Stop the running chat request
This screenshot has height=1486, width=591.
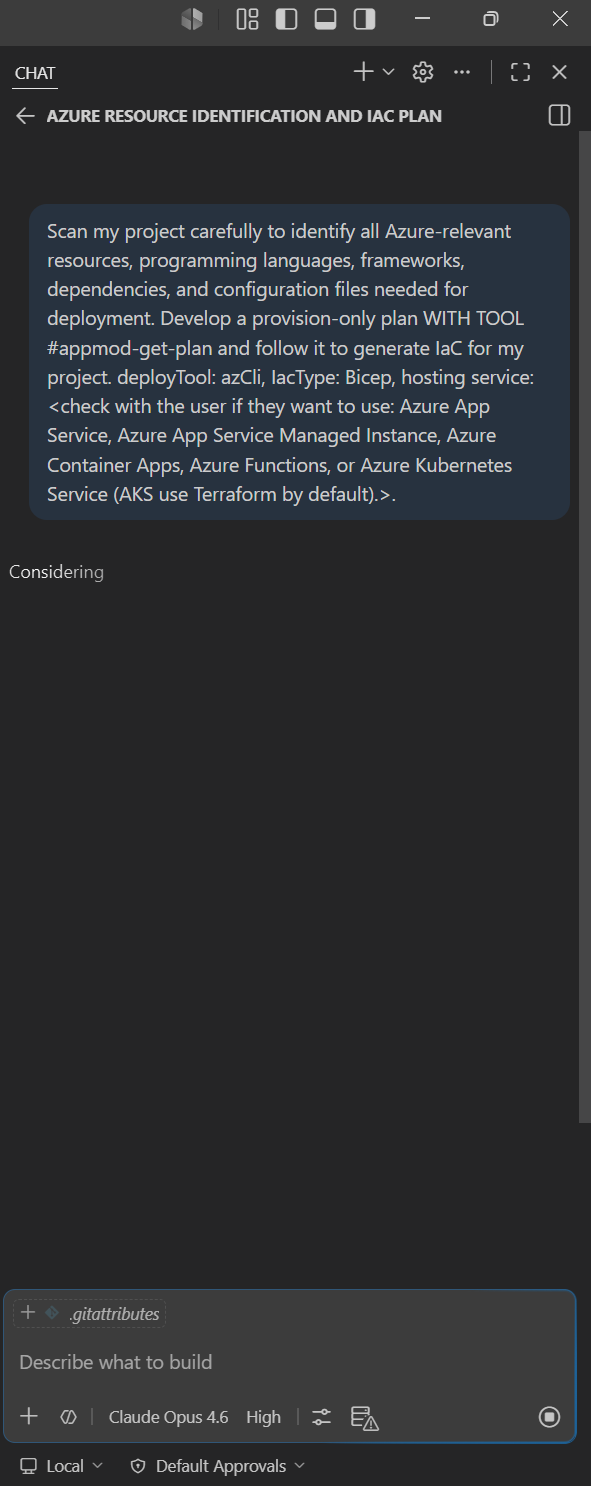pyautogui.click(x=549, y=1417)
